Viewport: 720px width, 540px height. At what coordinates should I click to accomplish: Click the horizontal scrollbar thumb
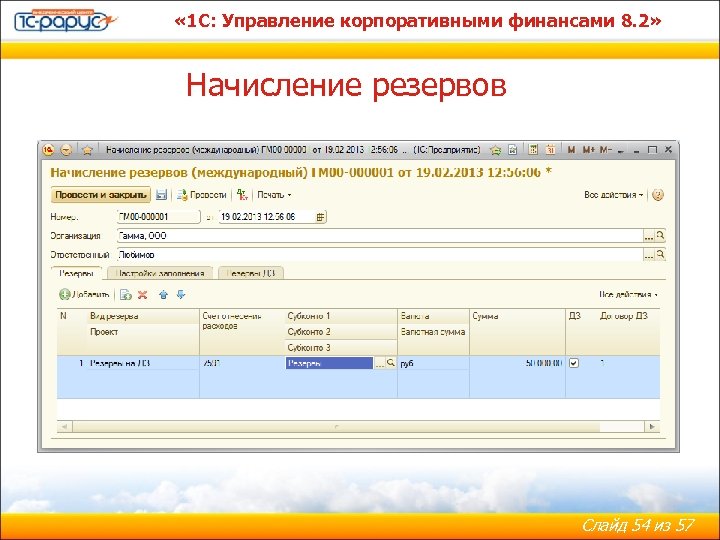(336, 427)
